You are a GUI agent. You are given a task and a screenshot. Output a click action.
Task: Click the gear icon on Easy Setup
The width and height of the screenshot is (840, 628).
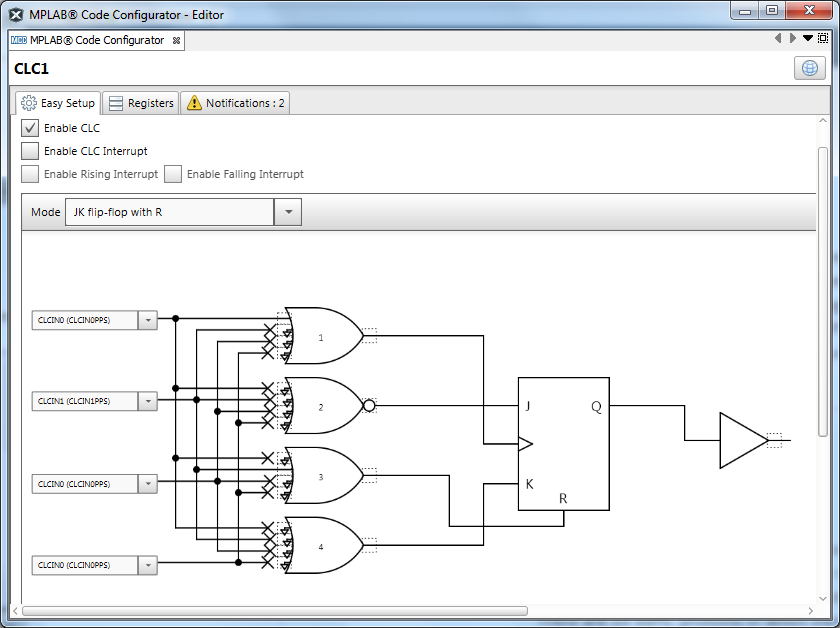click(29, 103)
